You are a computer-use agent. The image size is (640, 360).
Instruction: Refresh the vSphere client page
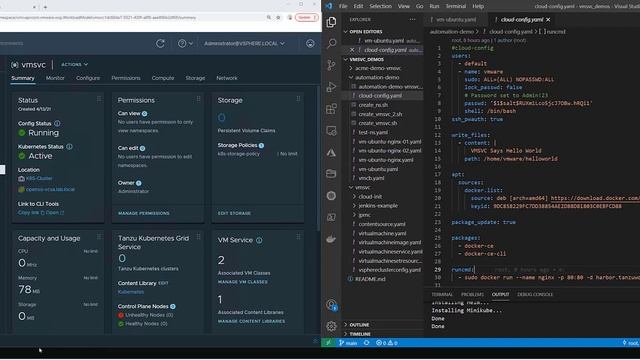point(160,43)
